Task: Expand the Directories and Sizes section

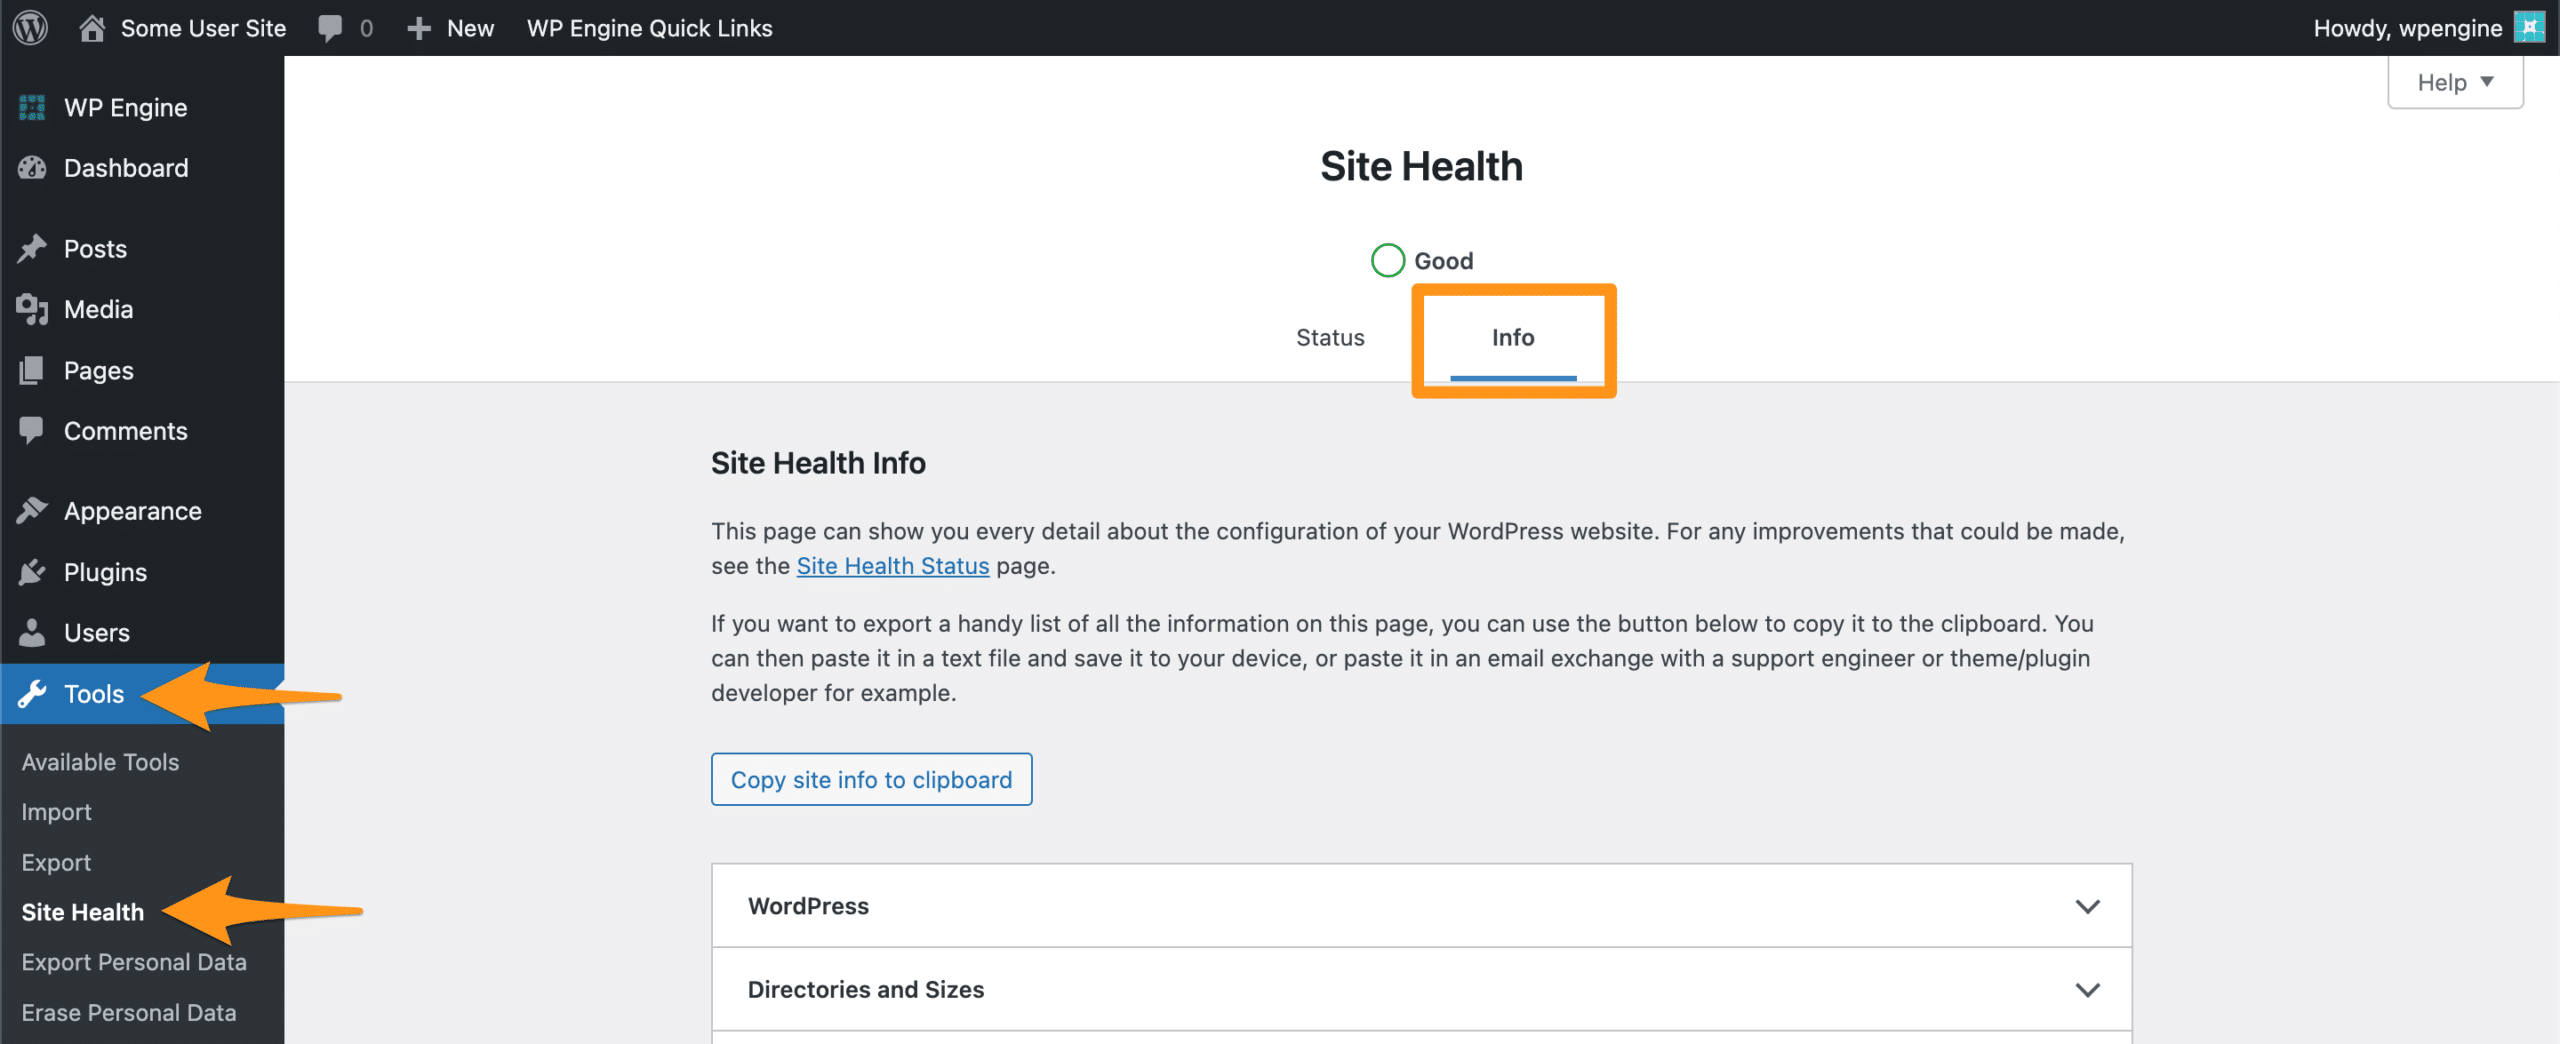Action: coord(1421,989)
